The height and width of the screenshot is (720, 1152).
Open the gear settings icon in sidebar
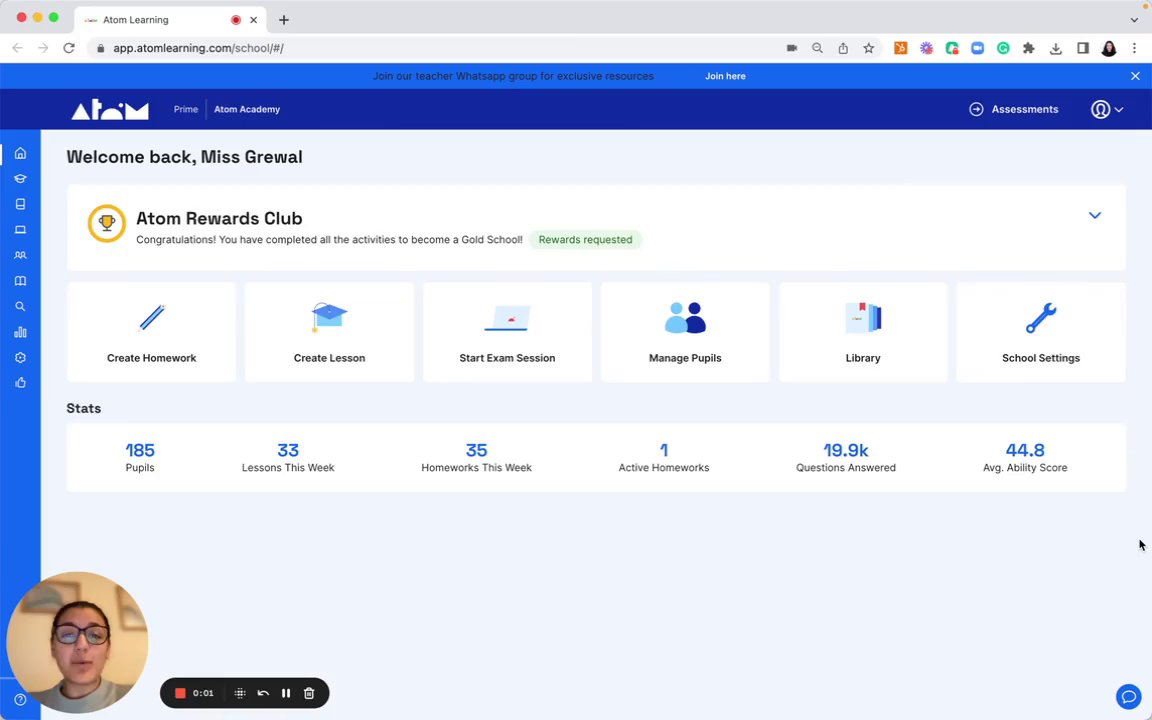(21, 358)
